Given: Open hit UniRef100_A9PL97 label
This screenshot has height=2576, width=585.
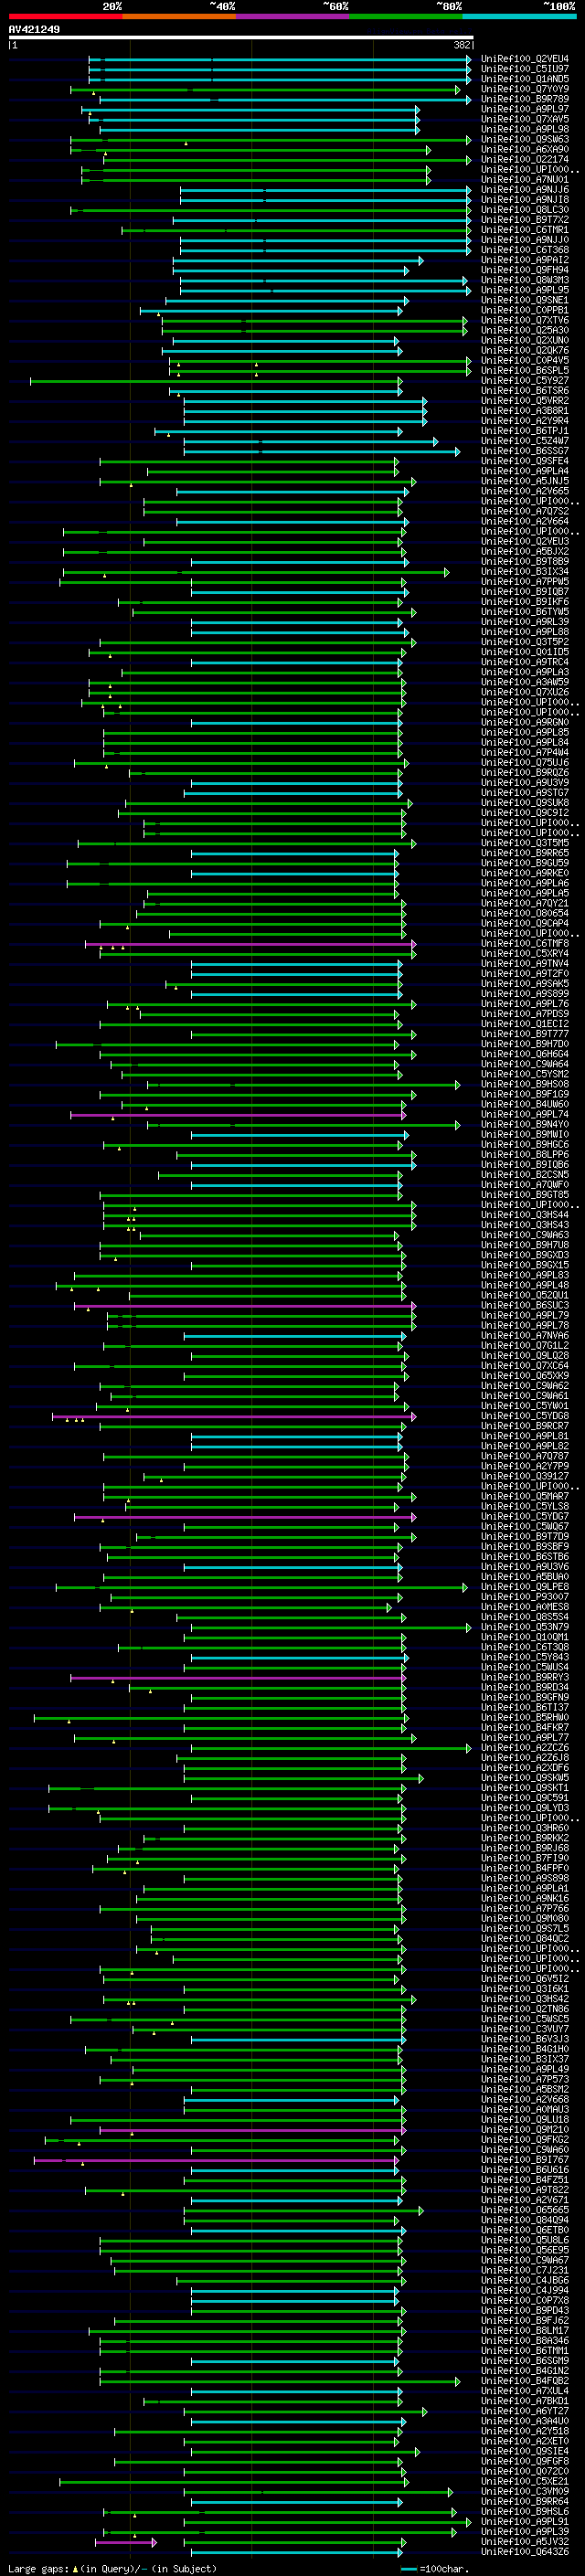Looking at the screenshot, I should 525,109.
